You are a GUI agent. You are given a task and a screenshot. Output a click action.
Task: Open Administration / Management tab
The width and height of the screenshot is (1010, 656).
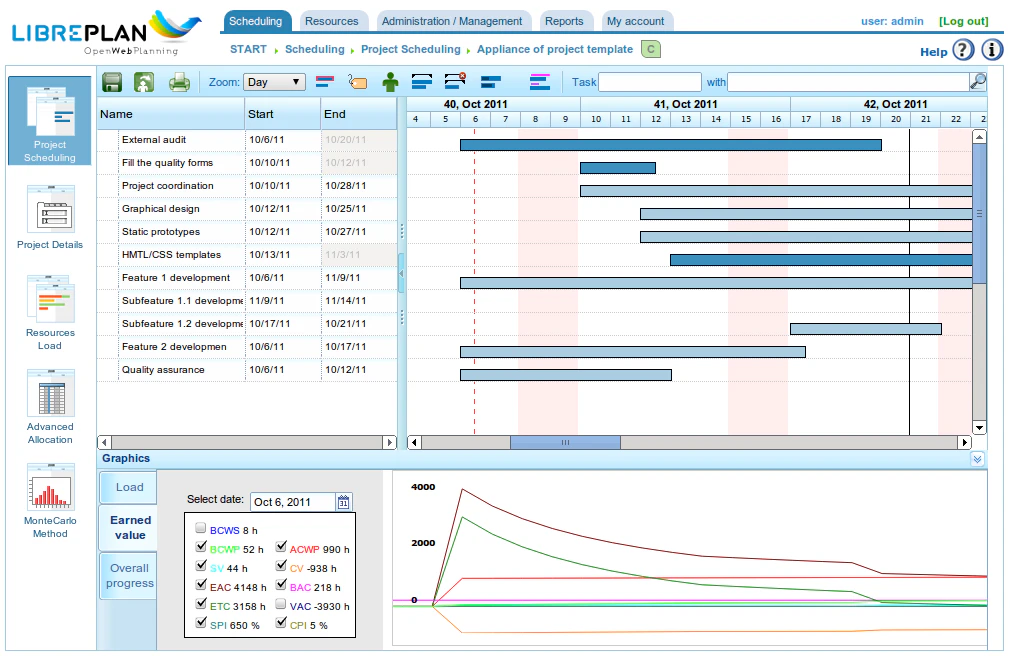(452, 21)
